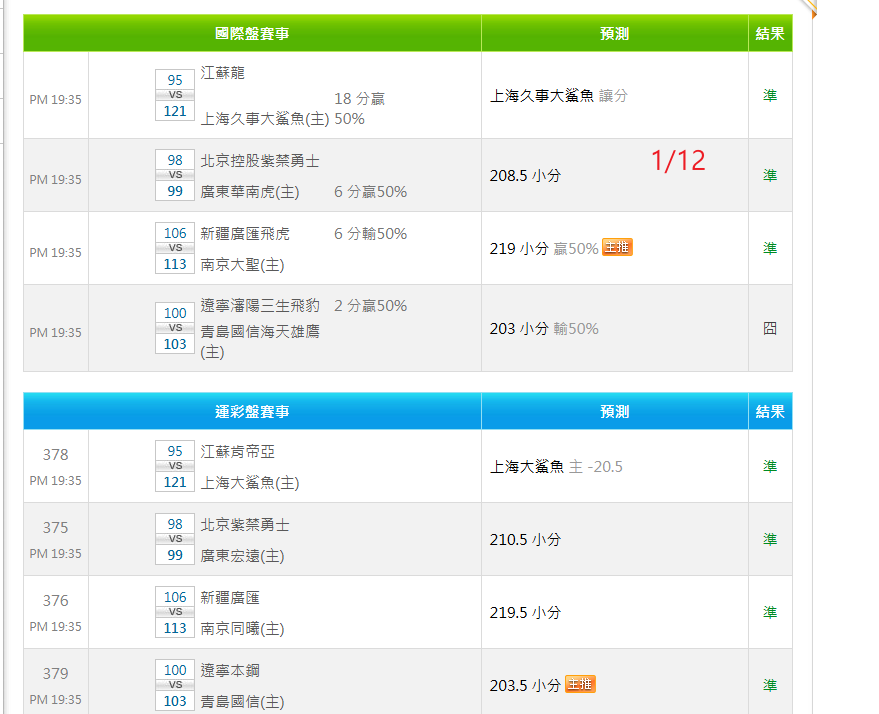The height and width of the screenshot is (714, 879).
Task: Click the 95 vs 121 score box in 國際盤
Action: pyautogui.click(x=175, y=95)
